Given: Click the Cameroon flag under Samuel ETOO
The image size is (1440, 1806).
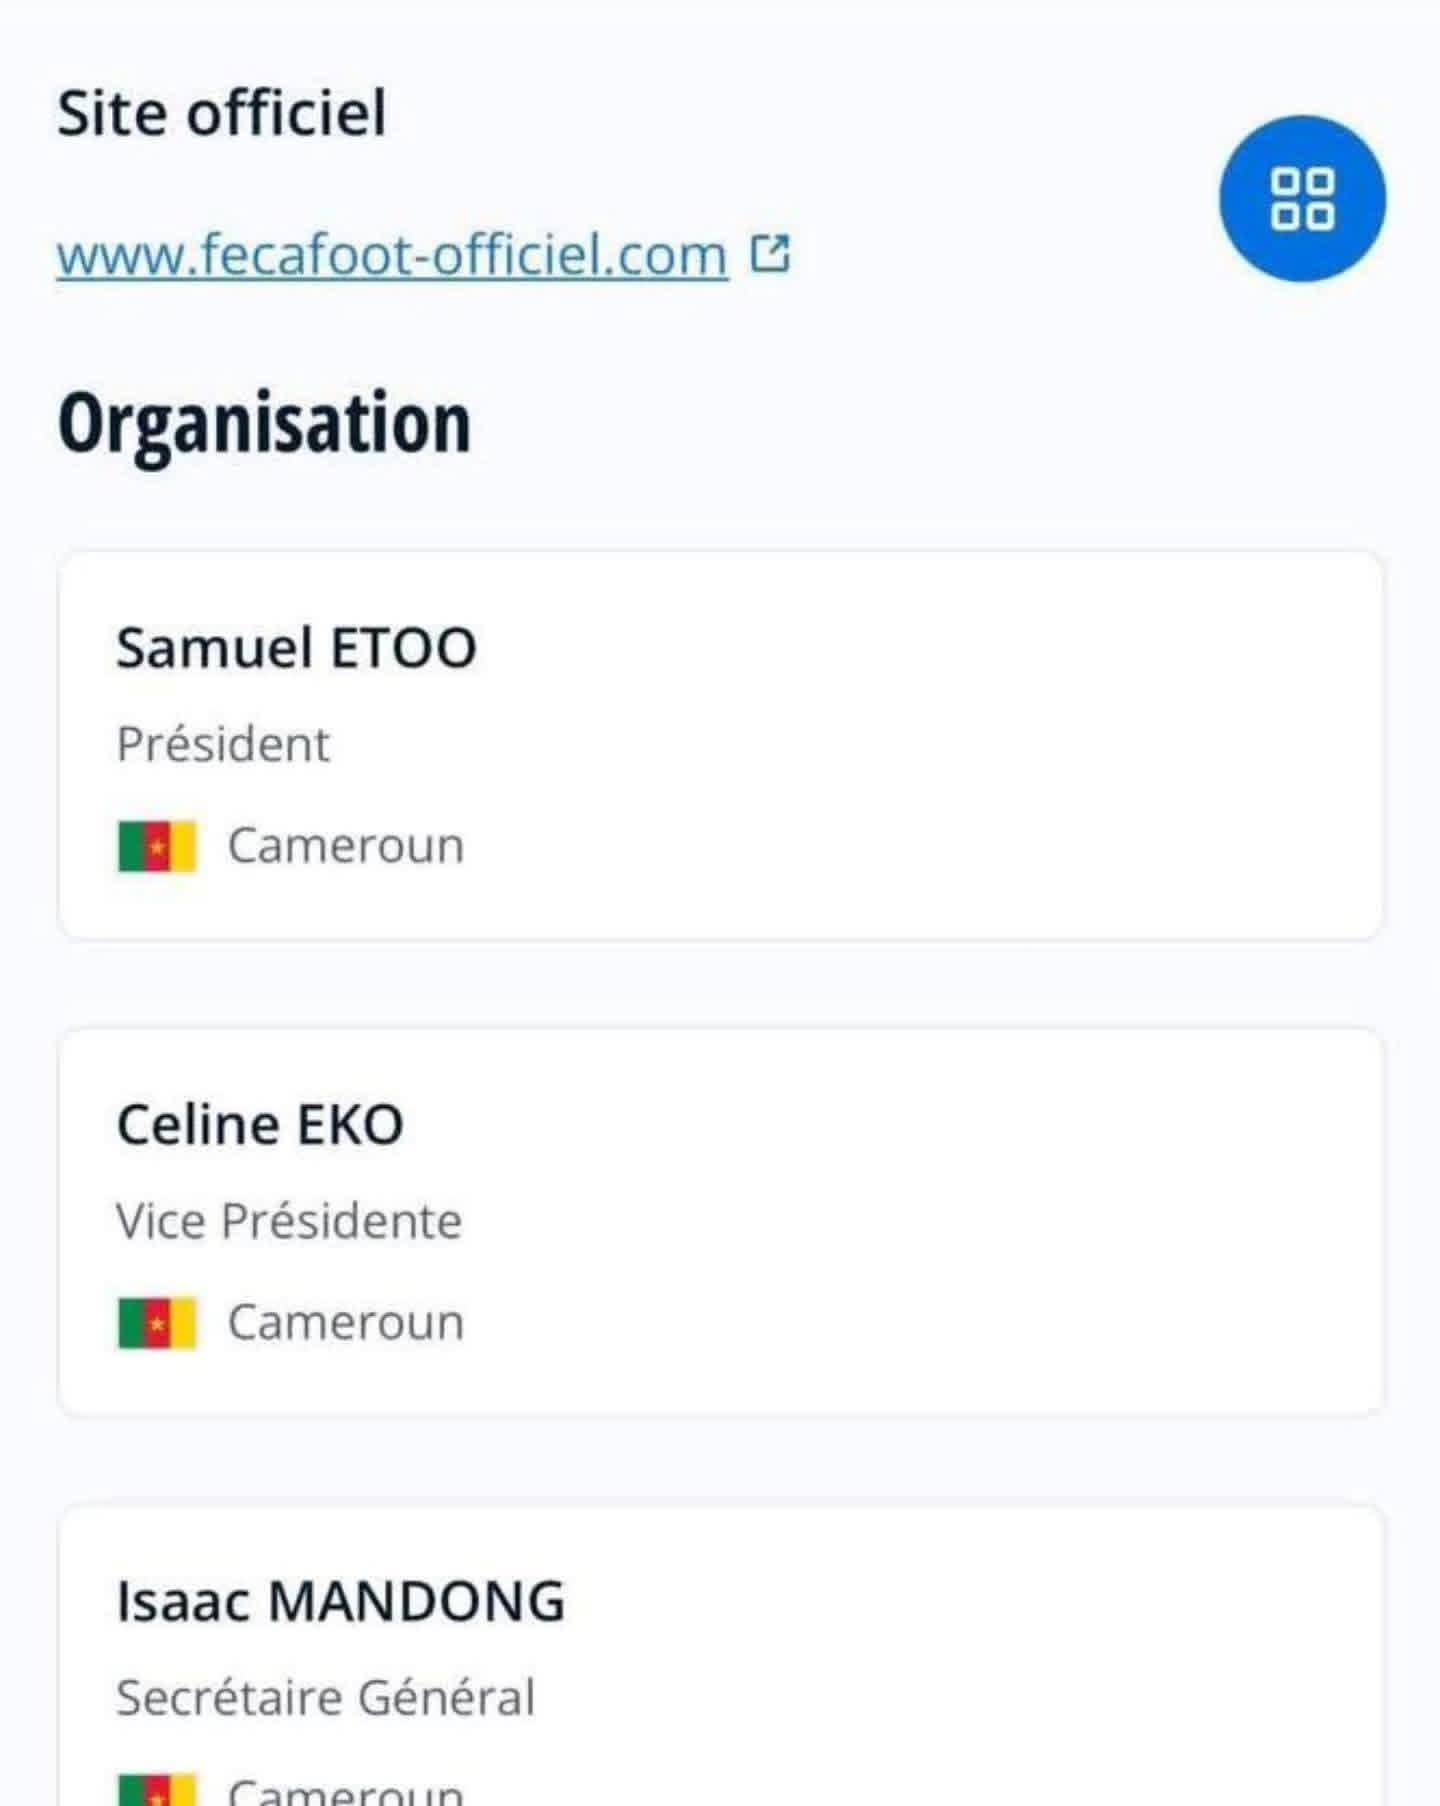Looking at the screenshot, I should click(157, 847).
